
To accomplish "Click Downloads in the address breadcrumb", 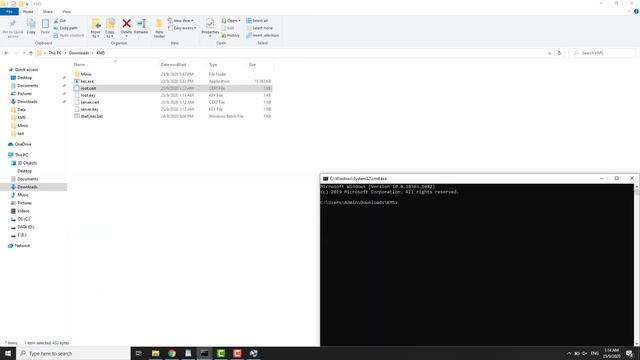I will click(79, 53).
